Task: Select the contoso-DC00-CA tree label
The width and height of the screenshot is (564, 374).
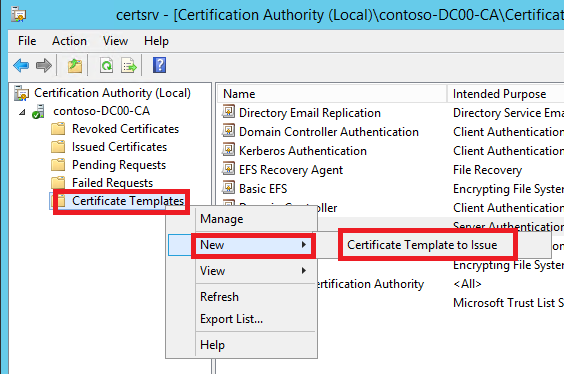Action: click(101, 111)
